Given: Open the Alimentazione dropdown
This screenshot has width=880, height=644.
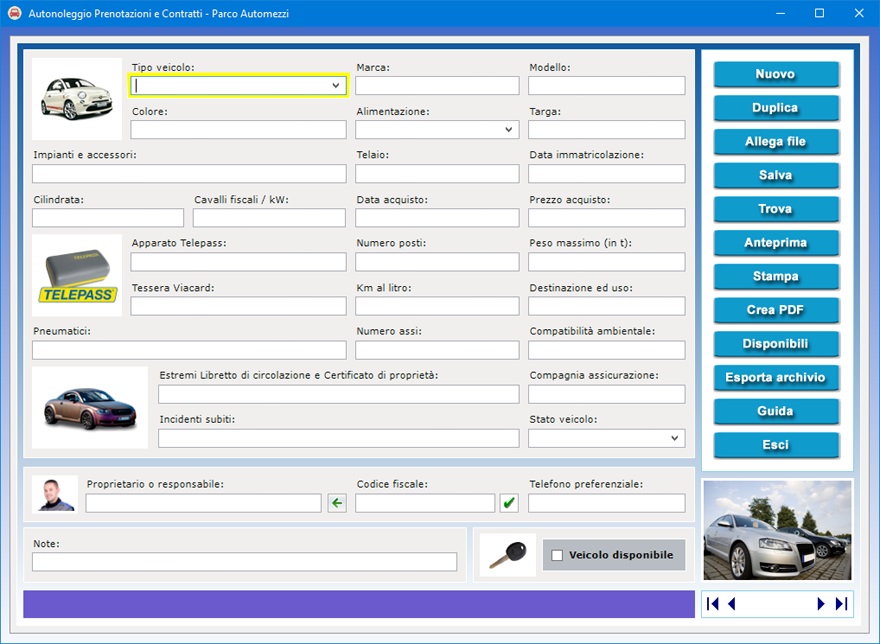Looking at the screenshot, I should pos(508,130).
